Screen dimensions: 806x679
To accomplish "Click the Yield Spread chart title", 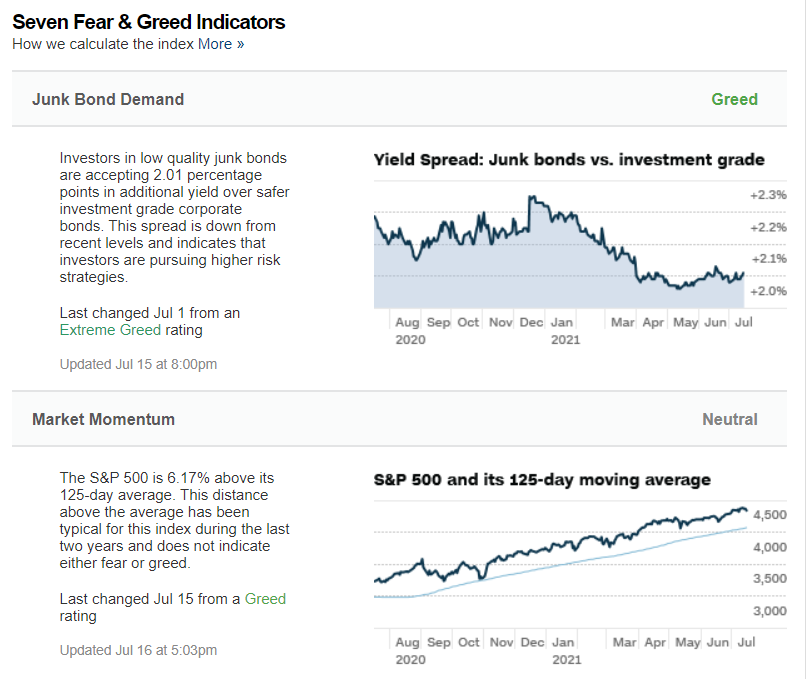I will (x=569, y=159).
